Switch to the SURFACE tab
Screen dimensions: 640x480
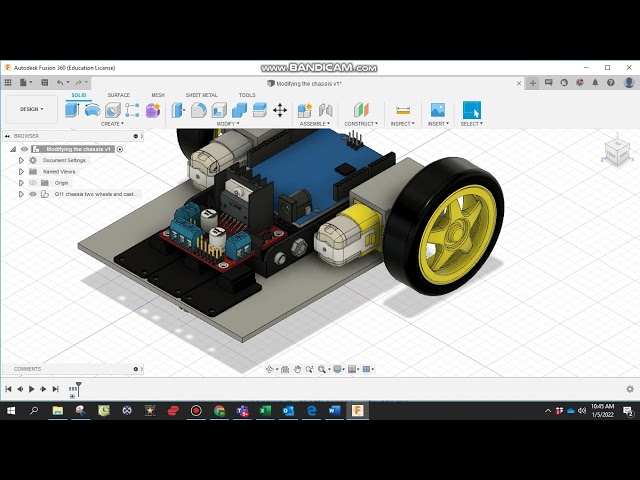[x=118, y=95]
